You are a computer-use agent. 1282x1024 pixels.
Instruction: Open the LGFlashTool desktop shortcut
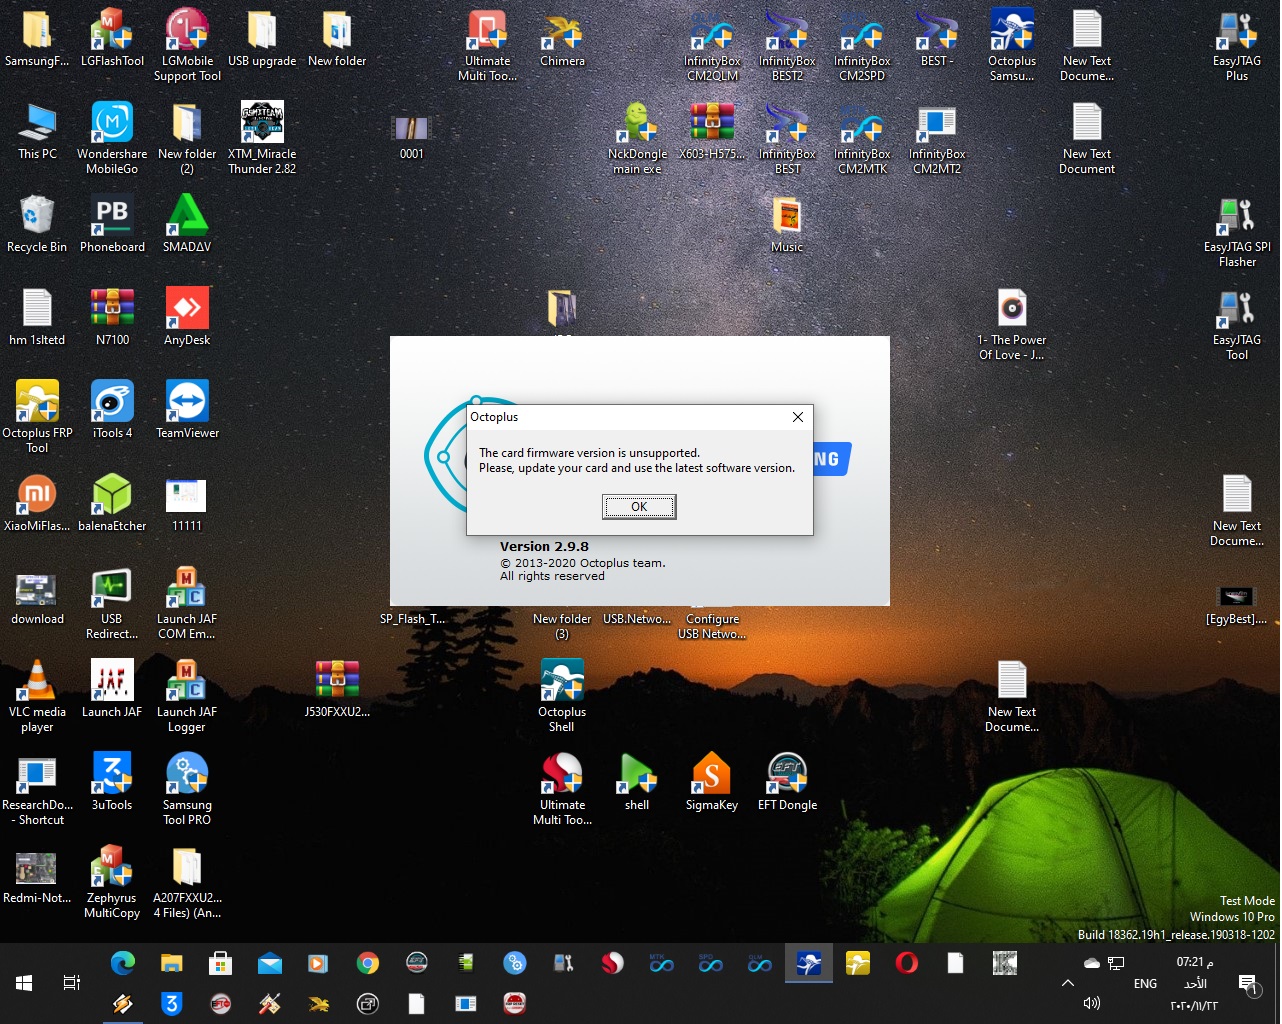pyautogui.click(x=112, y=40)
